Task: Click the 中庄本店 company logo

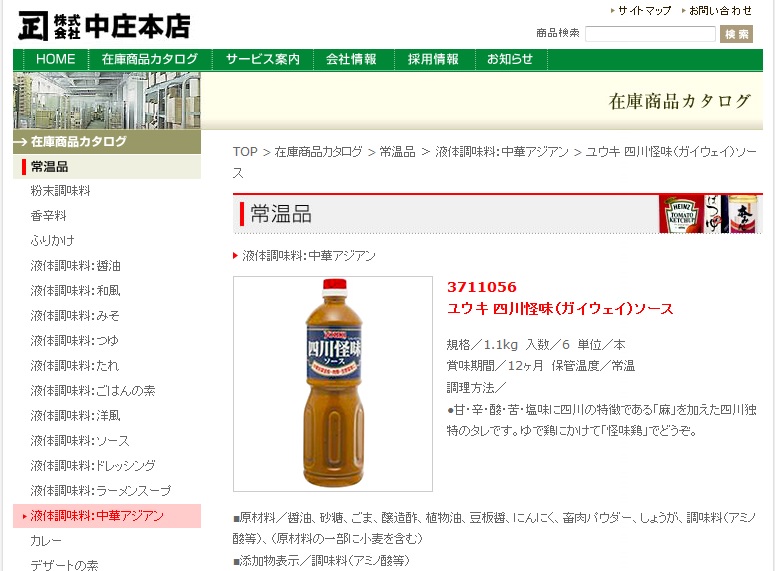Action: pos(104,26)
